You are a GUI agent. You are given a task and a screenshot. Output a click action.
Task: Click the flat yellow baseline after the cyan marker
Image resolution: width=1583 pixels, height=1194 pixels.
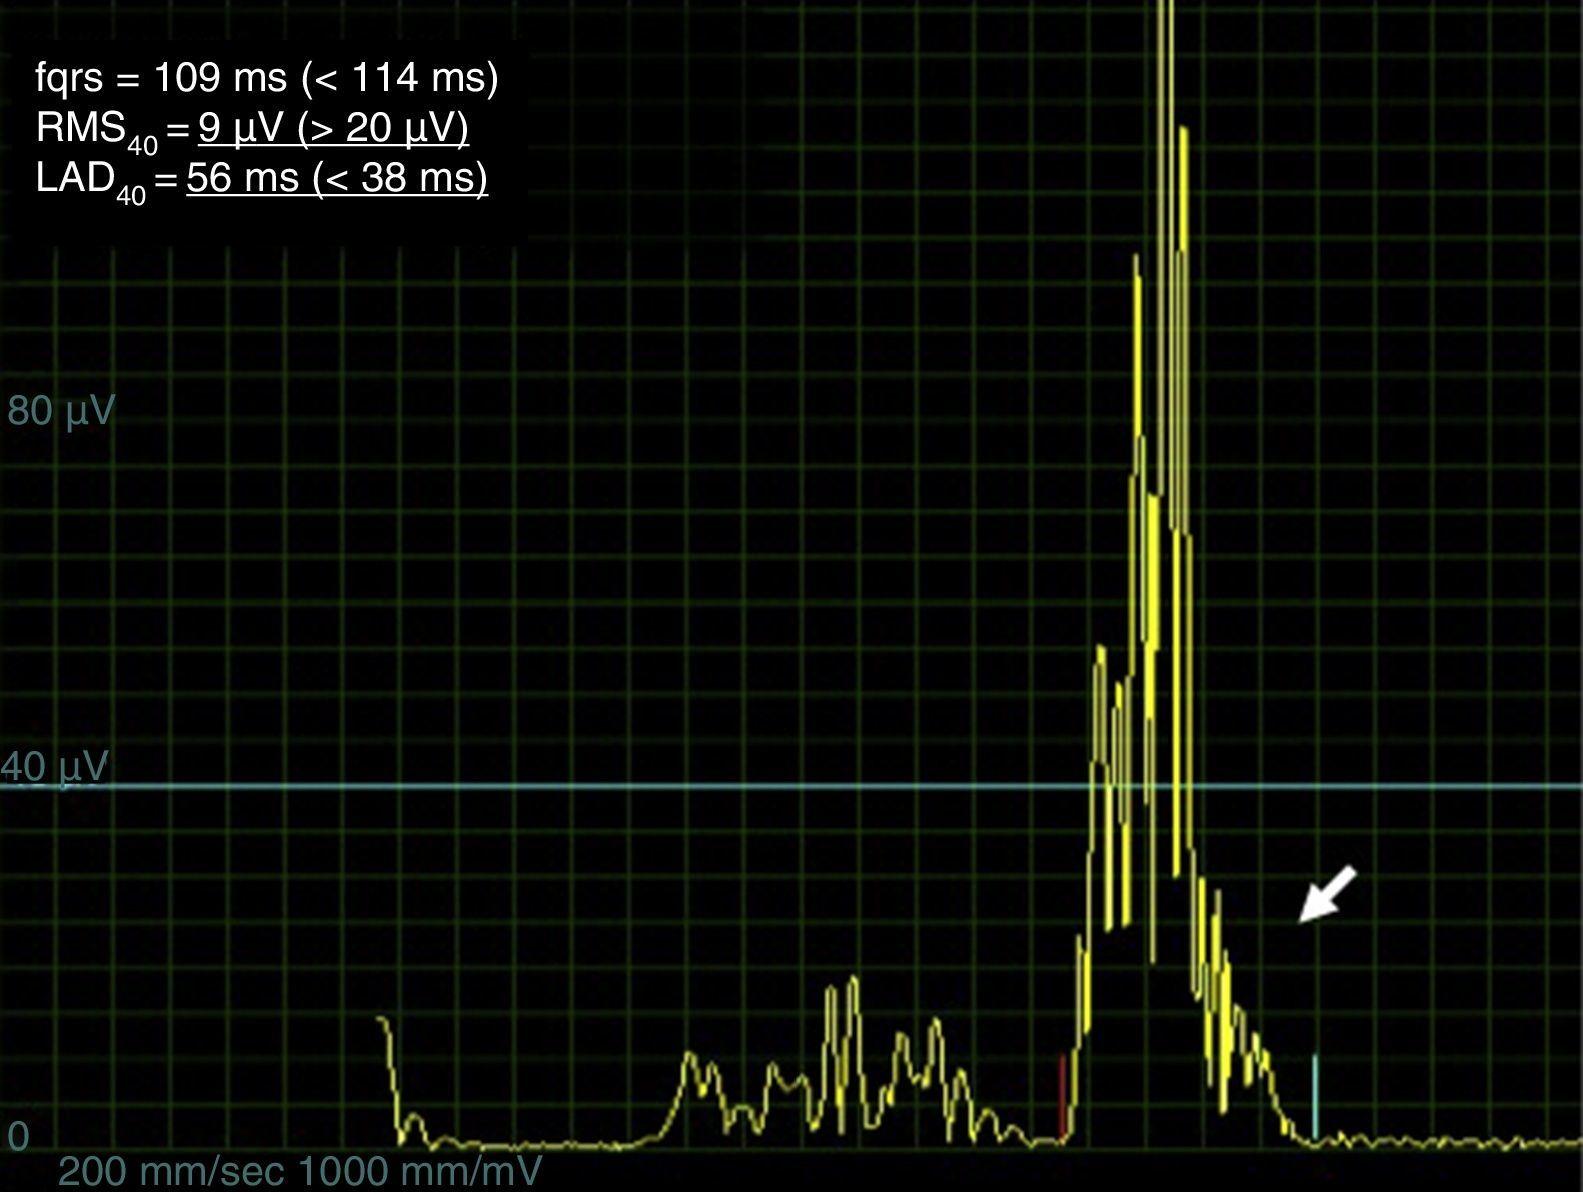click(x=1450, y=1141)
